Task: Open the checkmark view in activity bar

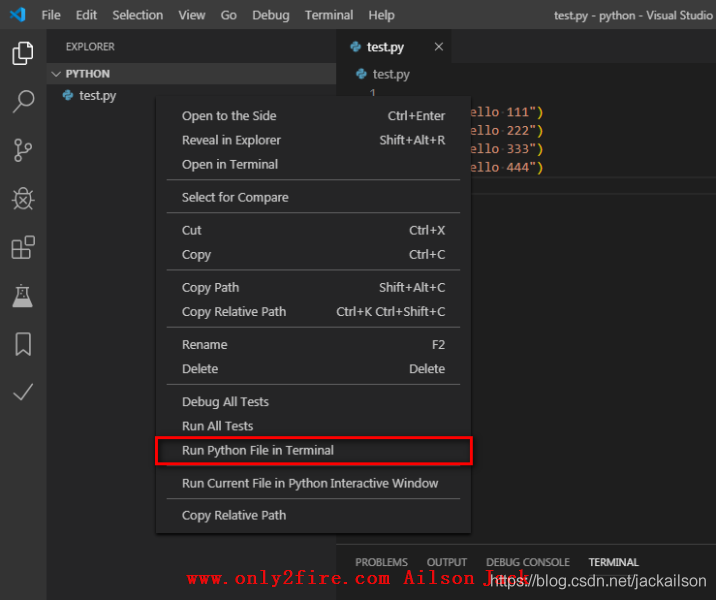Action: (23, 392)
